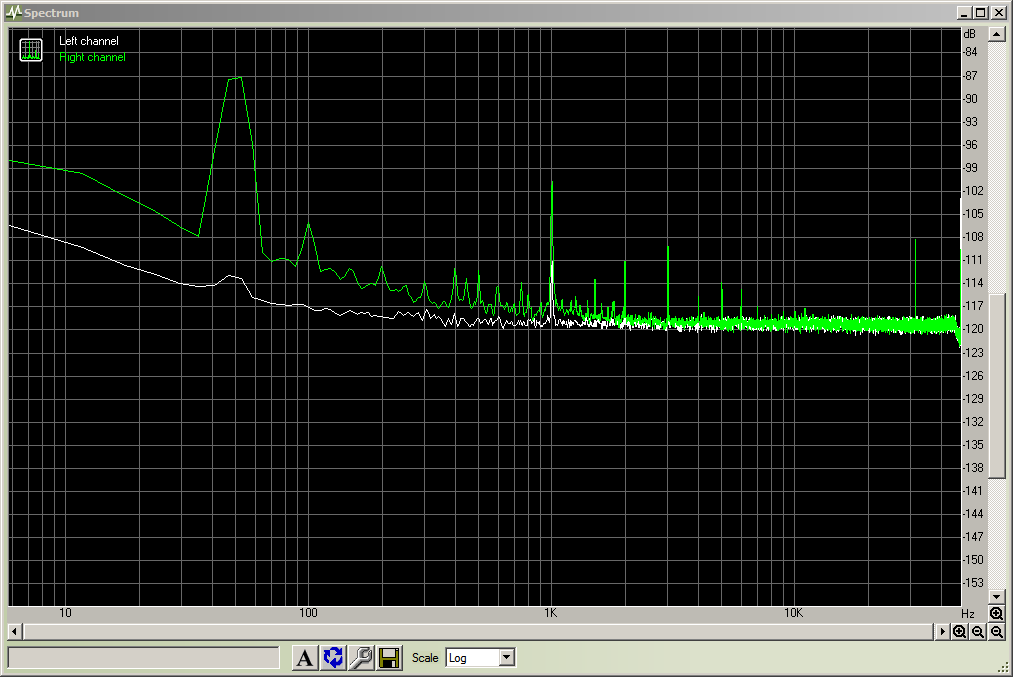The width and height of the screenshot is (1013, 677).
Task: Open the wrench settings icon
Action: [361, 658]
